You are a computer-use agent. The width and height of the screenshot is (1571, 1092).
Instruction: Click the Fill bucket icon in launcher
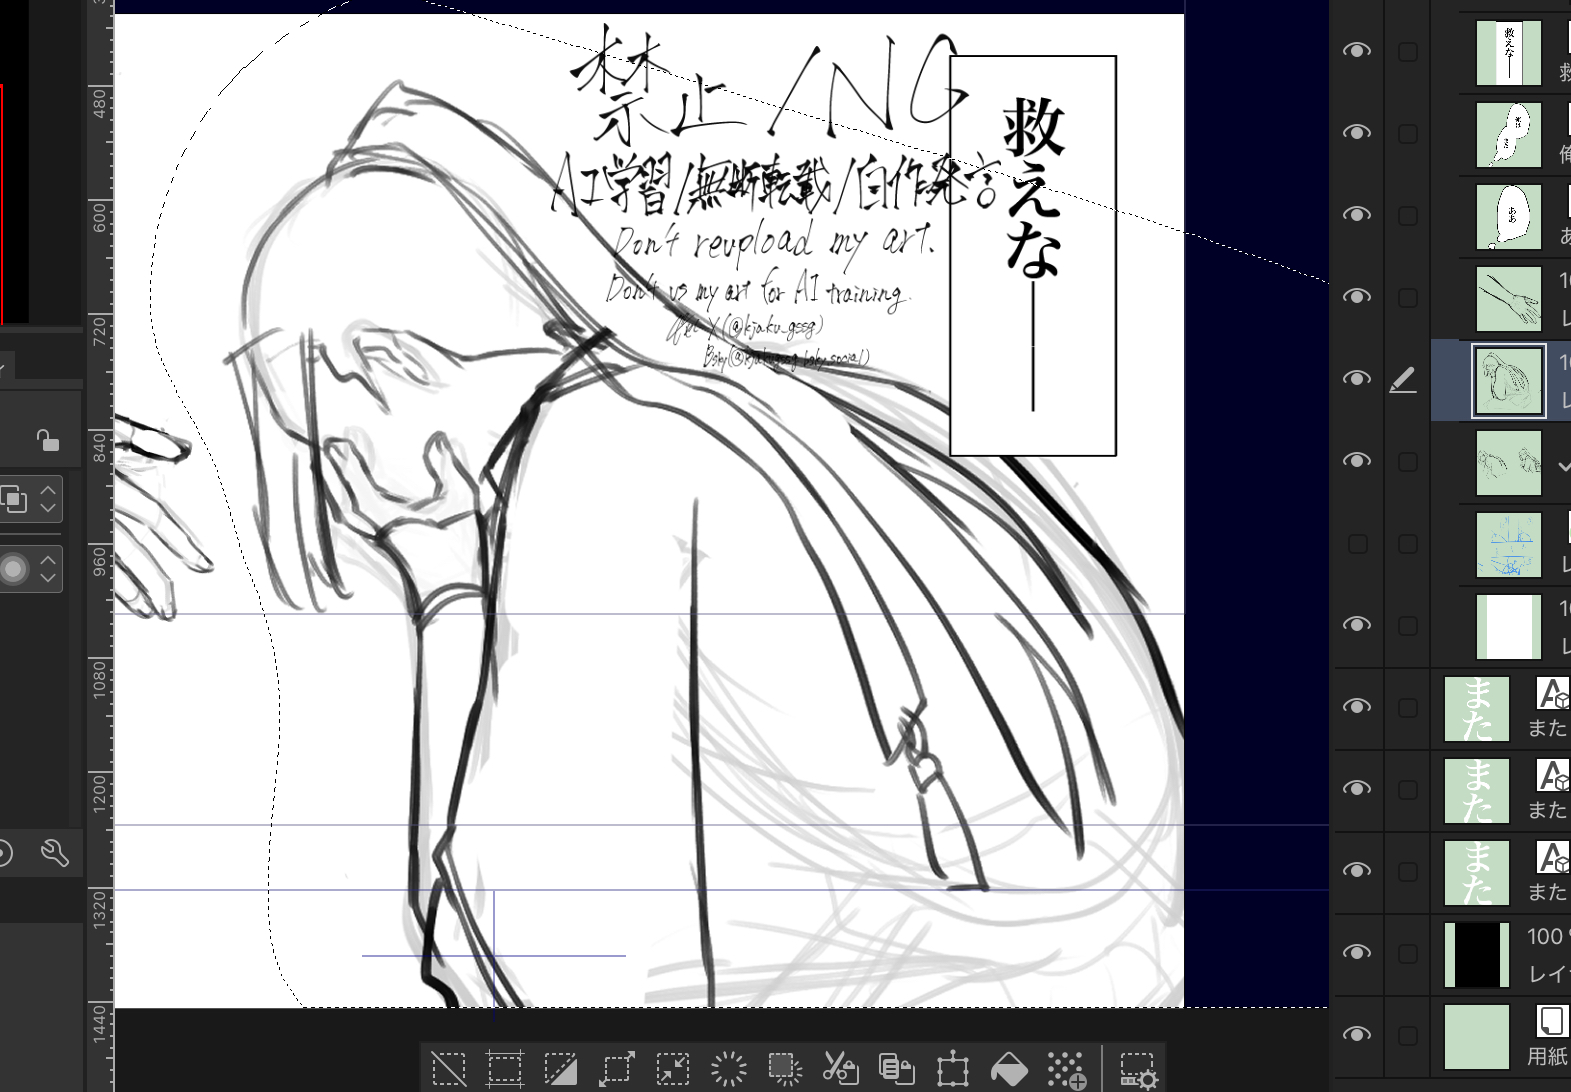pos(1008,1069)
